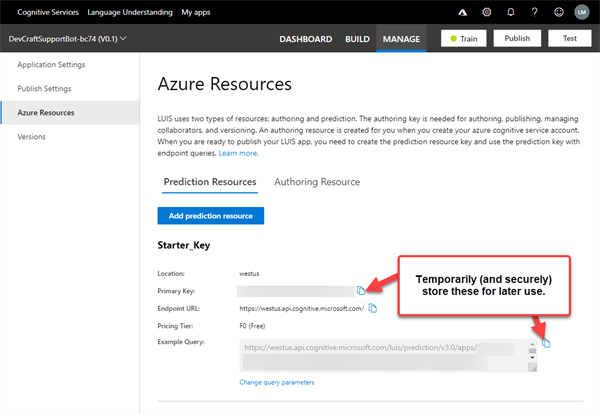This screenshot has width=600, height=414.
Task: Click Add prediction resource button
Action: click(x=210, y=216)
